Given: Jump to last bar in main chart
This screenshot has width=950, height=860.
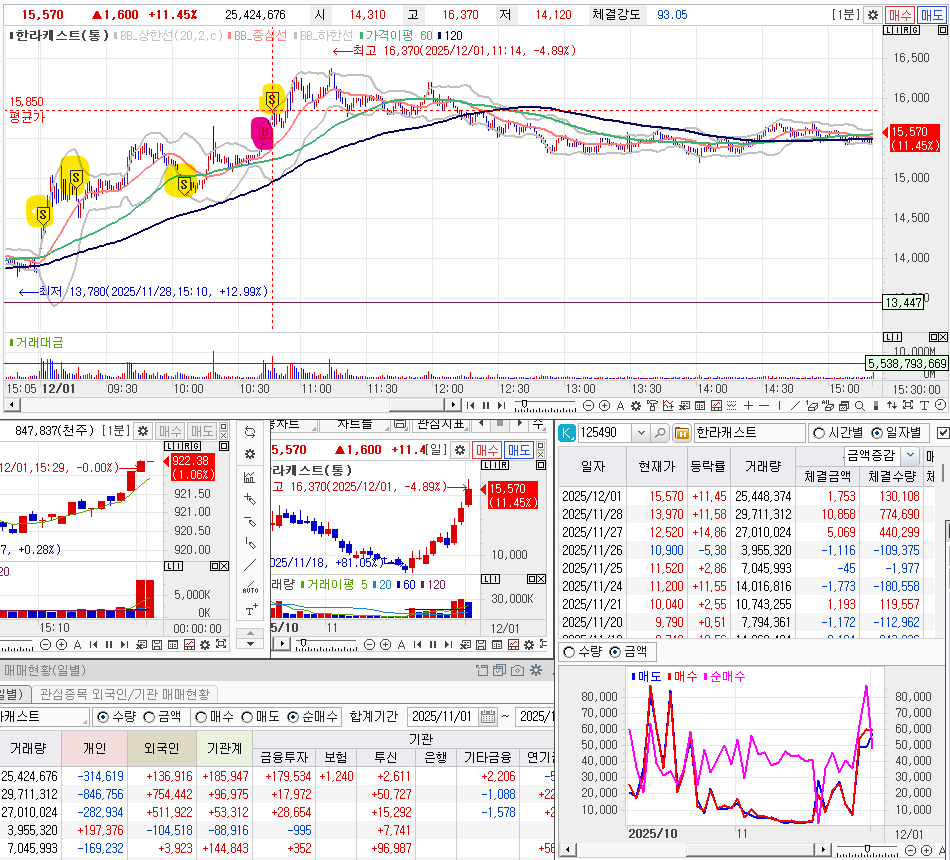Looking at the screenshot, I should (x=501, y=405).
